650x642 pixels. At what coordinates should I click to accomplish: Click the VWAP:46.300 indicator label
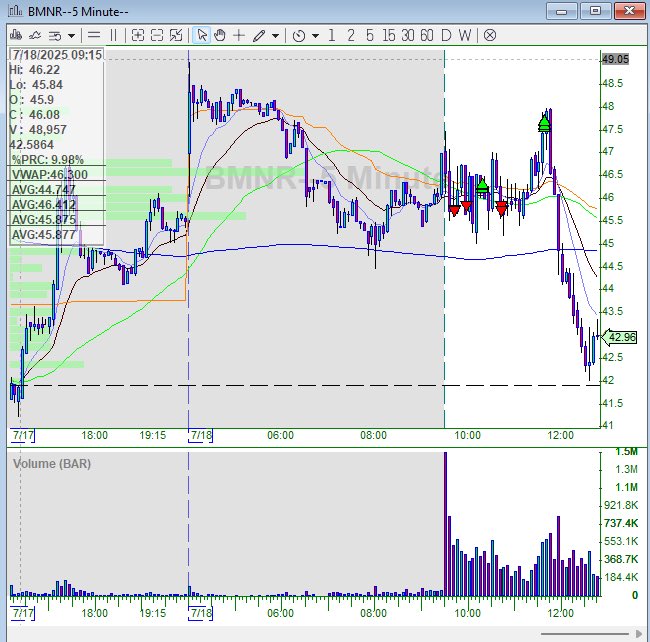(x=50, y=174)
